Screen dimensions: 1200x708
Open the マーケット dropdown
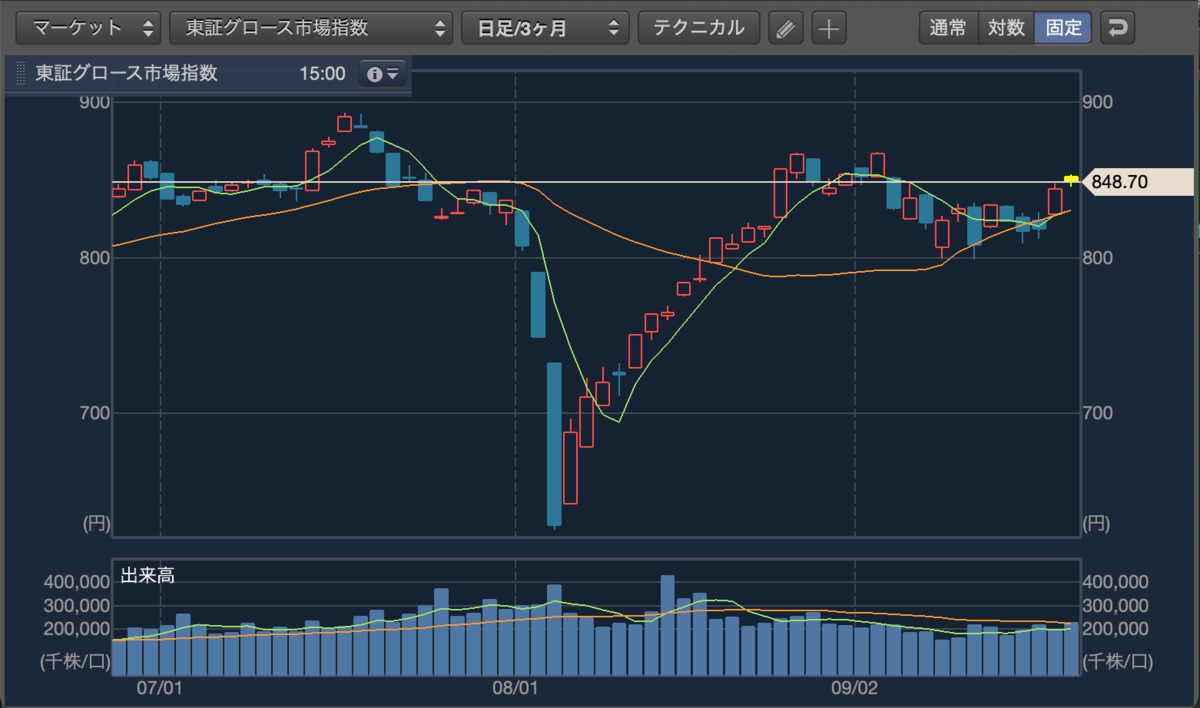pyautogui.click(x=90, y=28)
